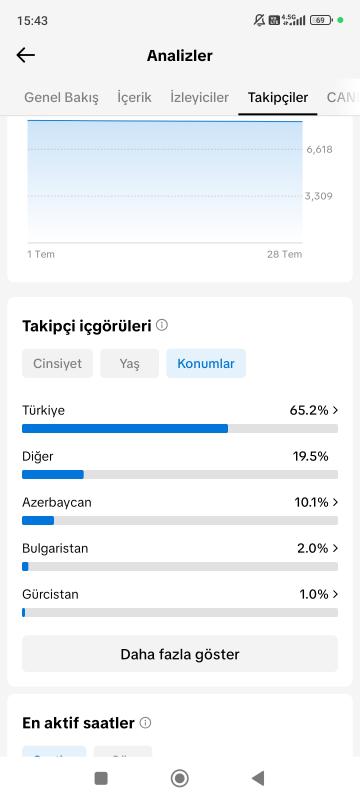This screenshot has width=360, height=800.
Task: Tap Android recent apps square button
Action: (x=101, y=778)
